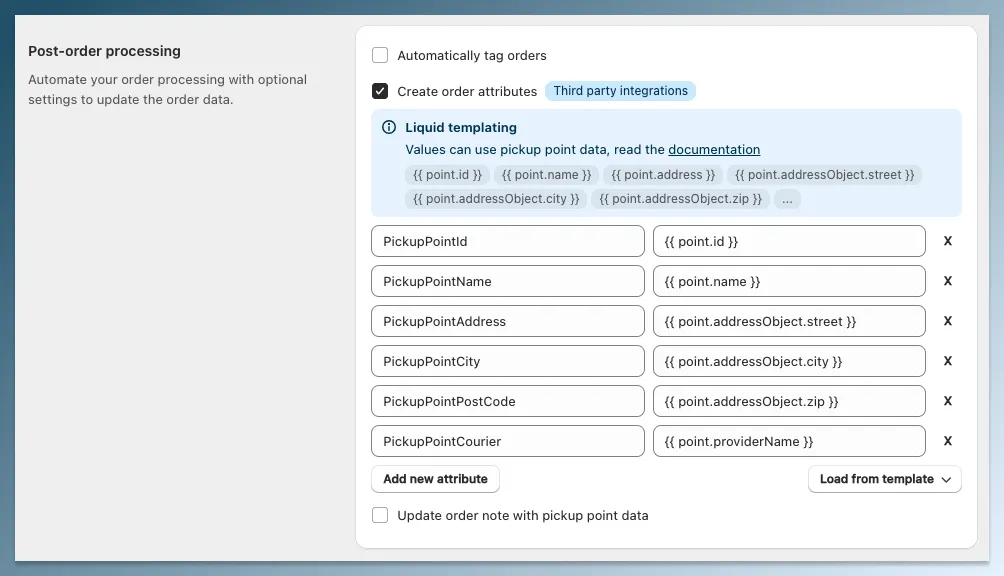
Task: Click the Post-order processing heading
Action: click(x=104, y=51)
